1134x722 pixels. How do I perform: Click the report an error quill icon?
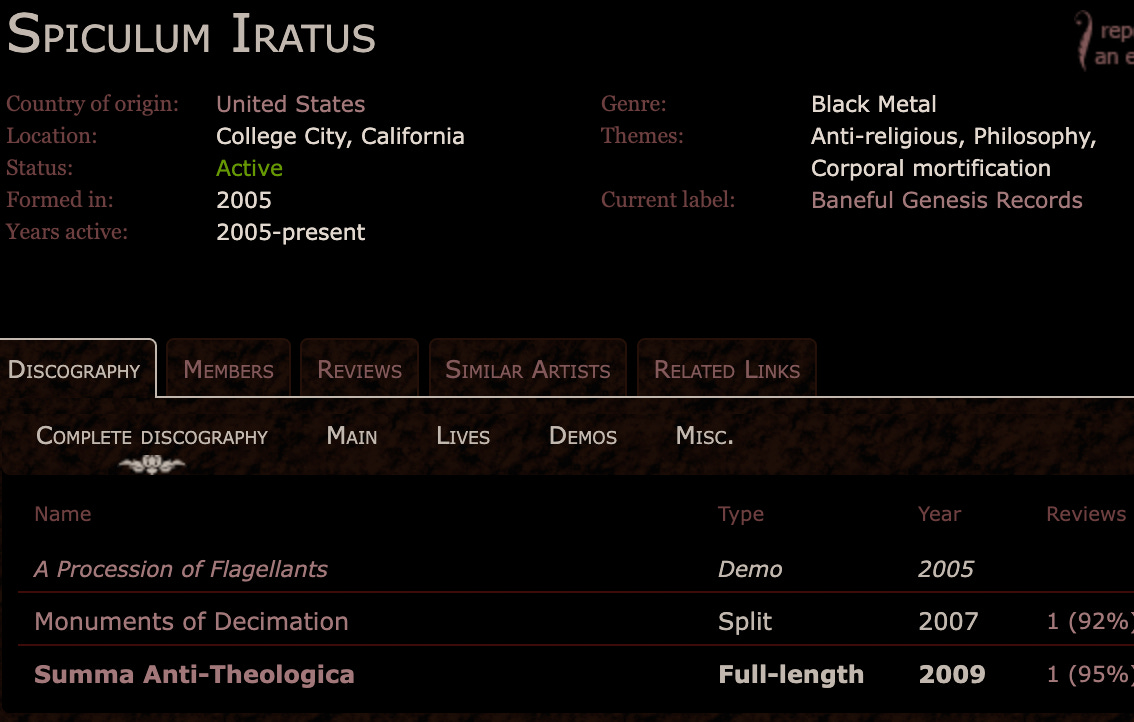pos(1084,40)
